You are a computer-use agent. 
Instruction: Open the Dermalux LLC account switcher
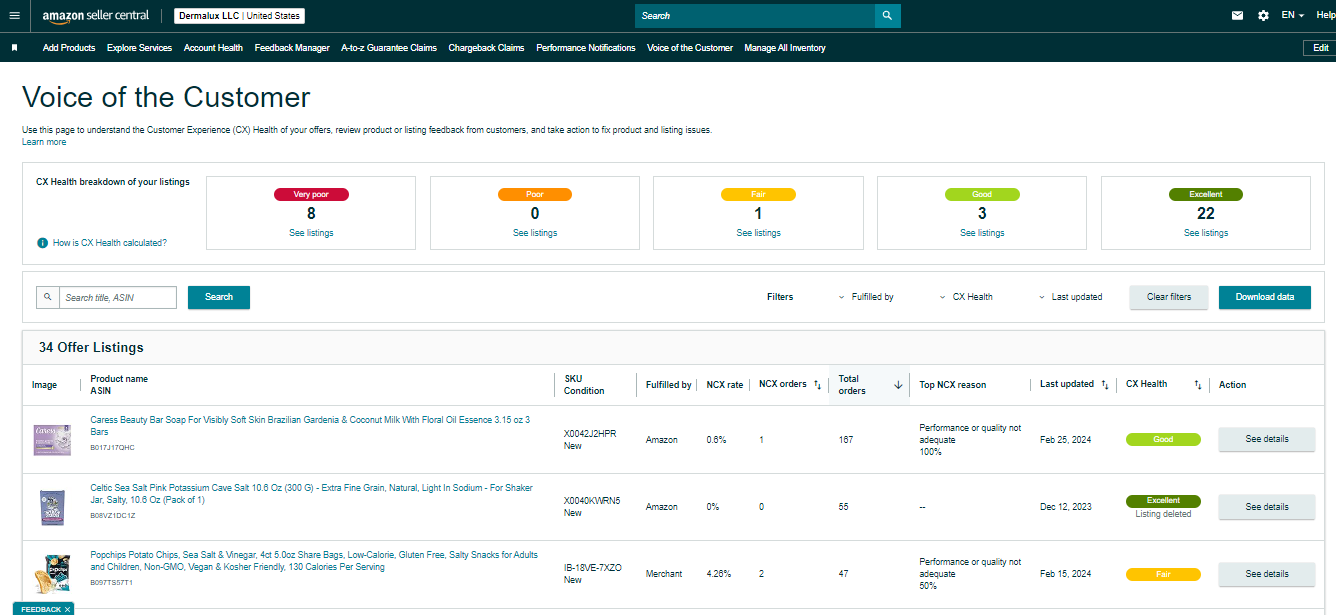239,16
